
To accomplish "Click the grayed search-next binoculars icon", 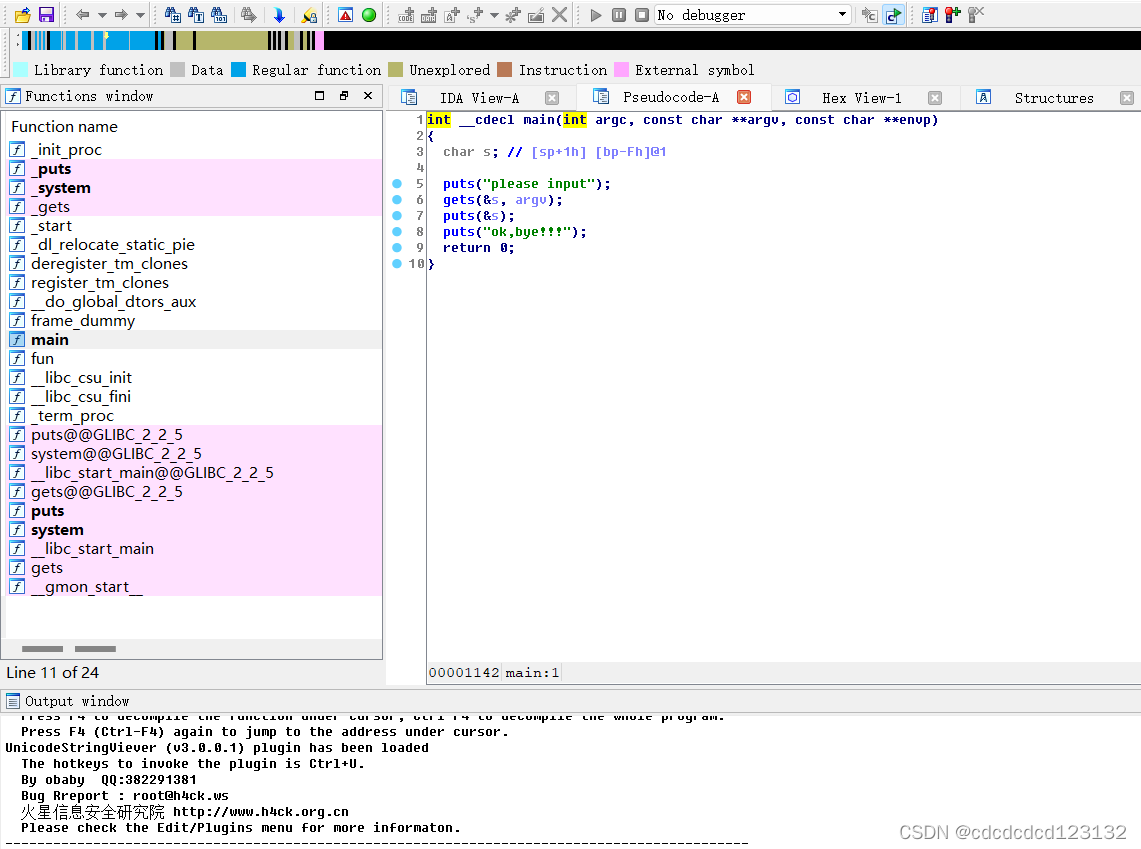I will click(248, 15).
